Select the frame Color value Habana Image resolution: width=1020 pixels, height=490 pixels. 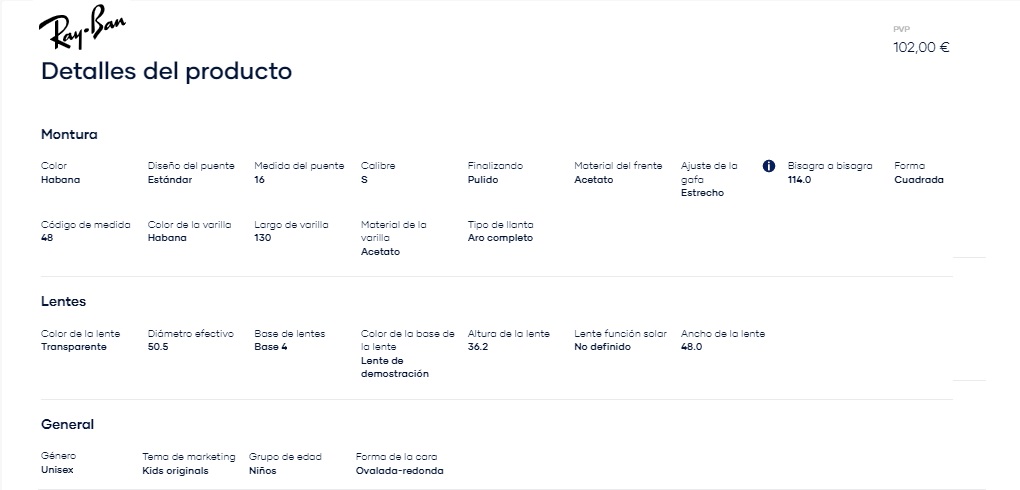tap(60, 180)
